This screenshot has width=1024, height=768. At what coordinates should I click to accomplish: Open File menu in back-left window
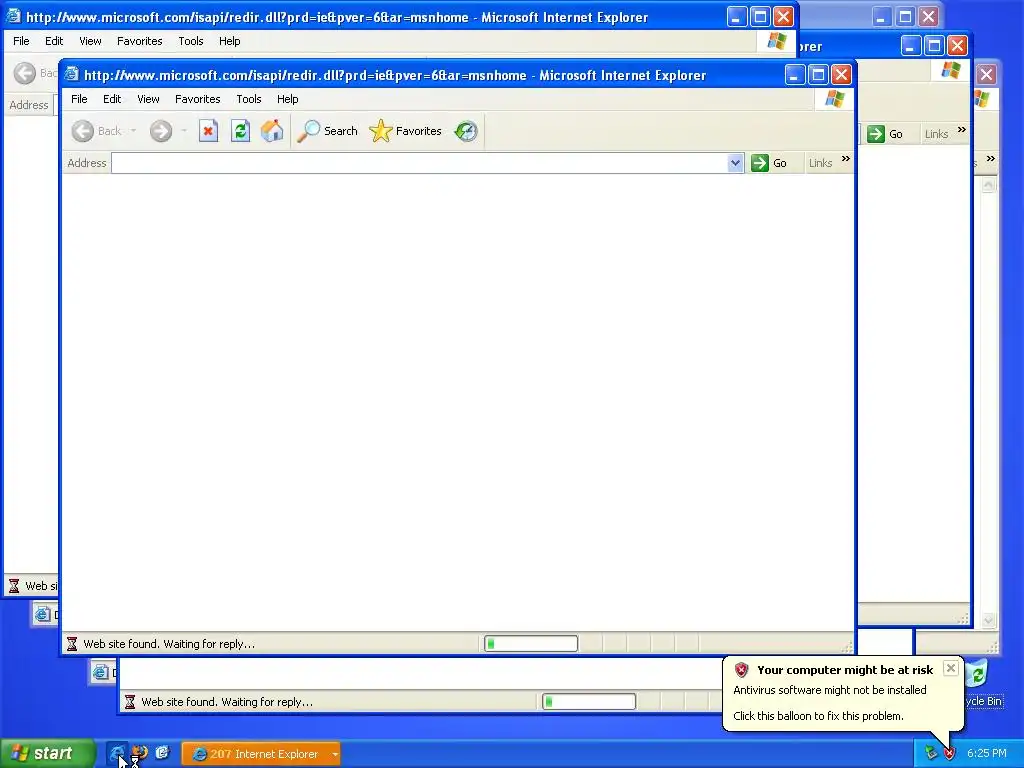click(21, 40)
